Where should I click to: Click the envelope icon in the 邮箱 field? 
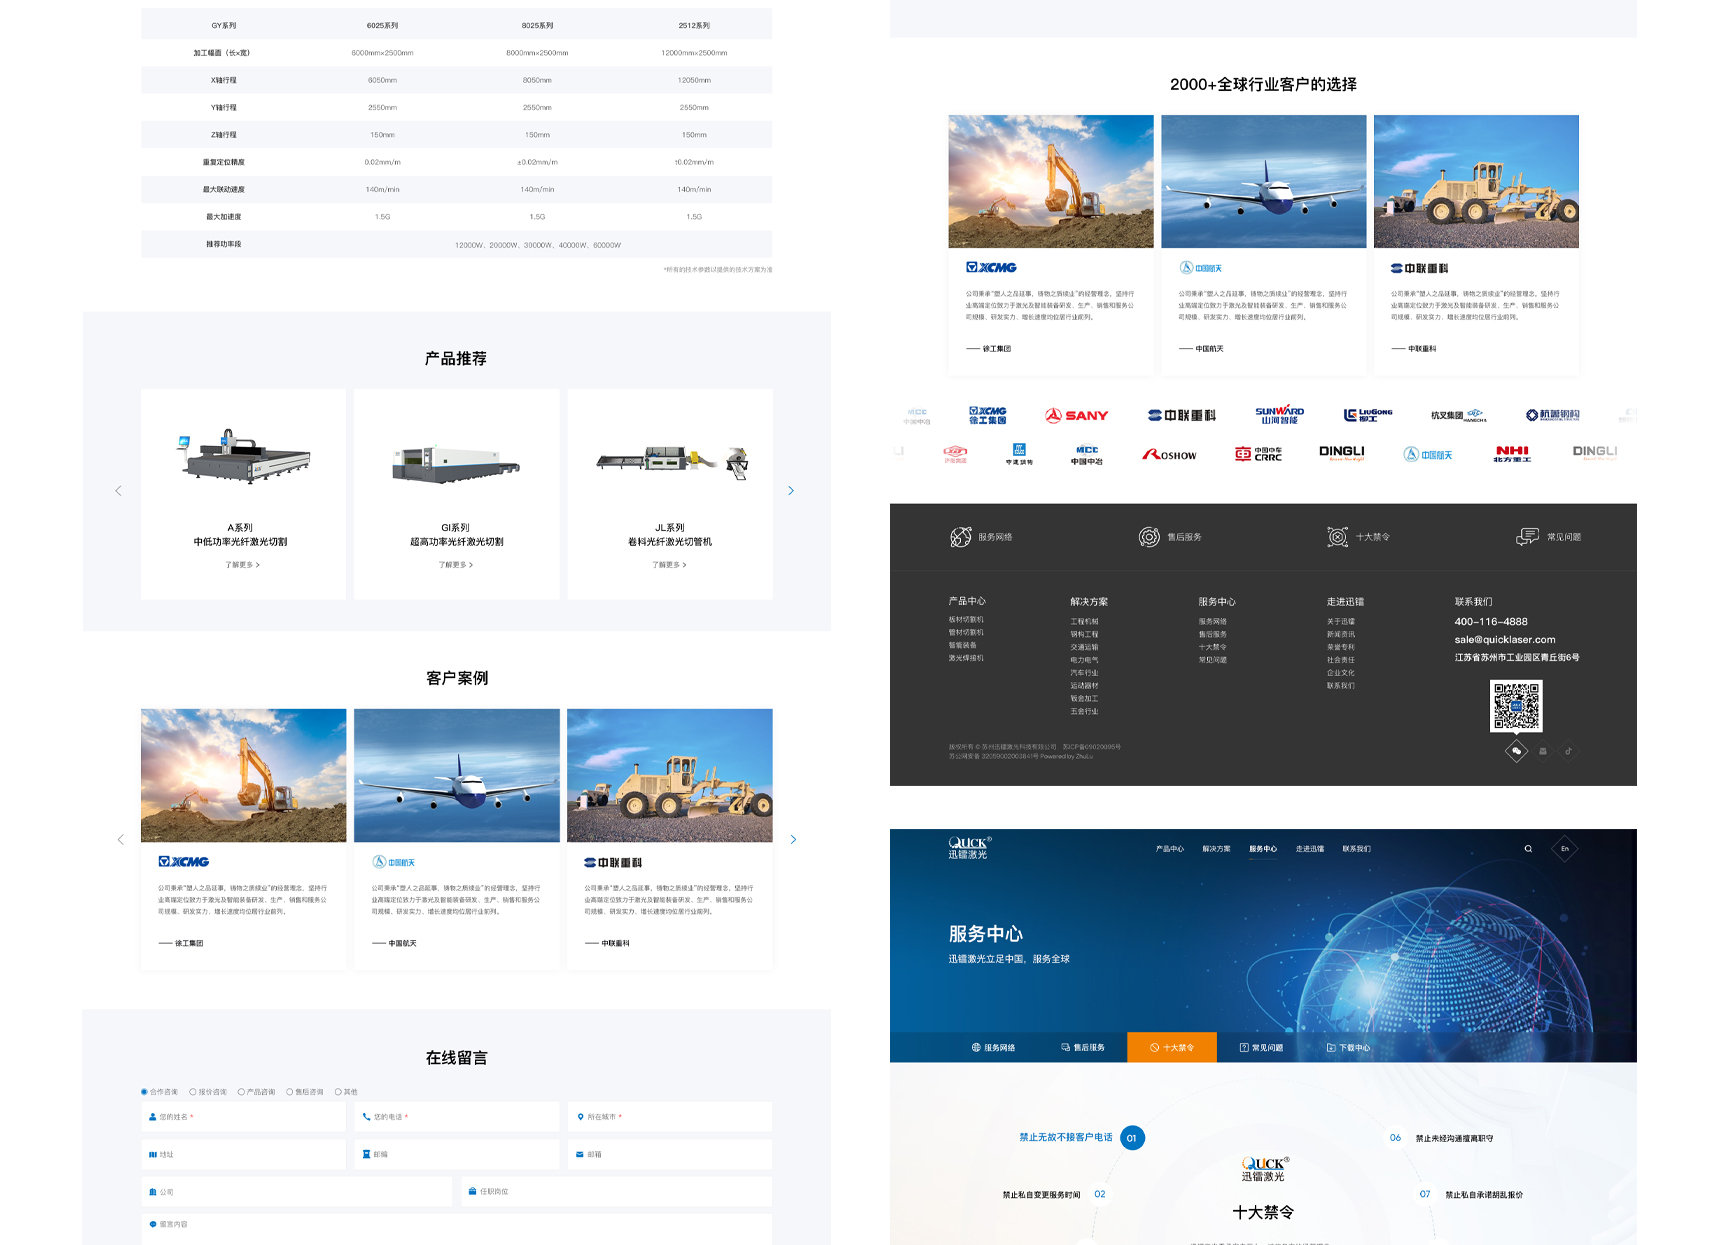580,1154
